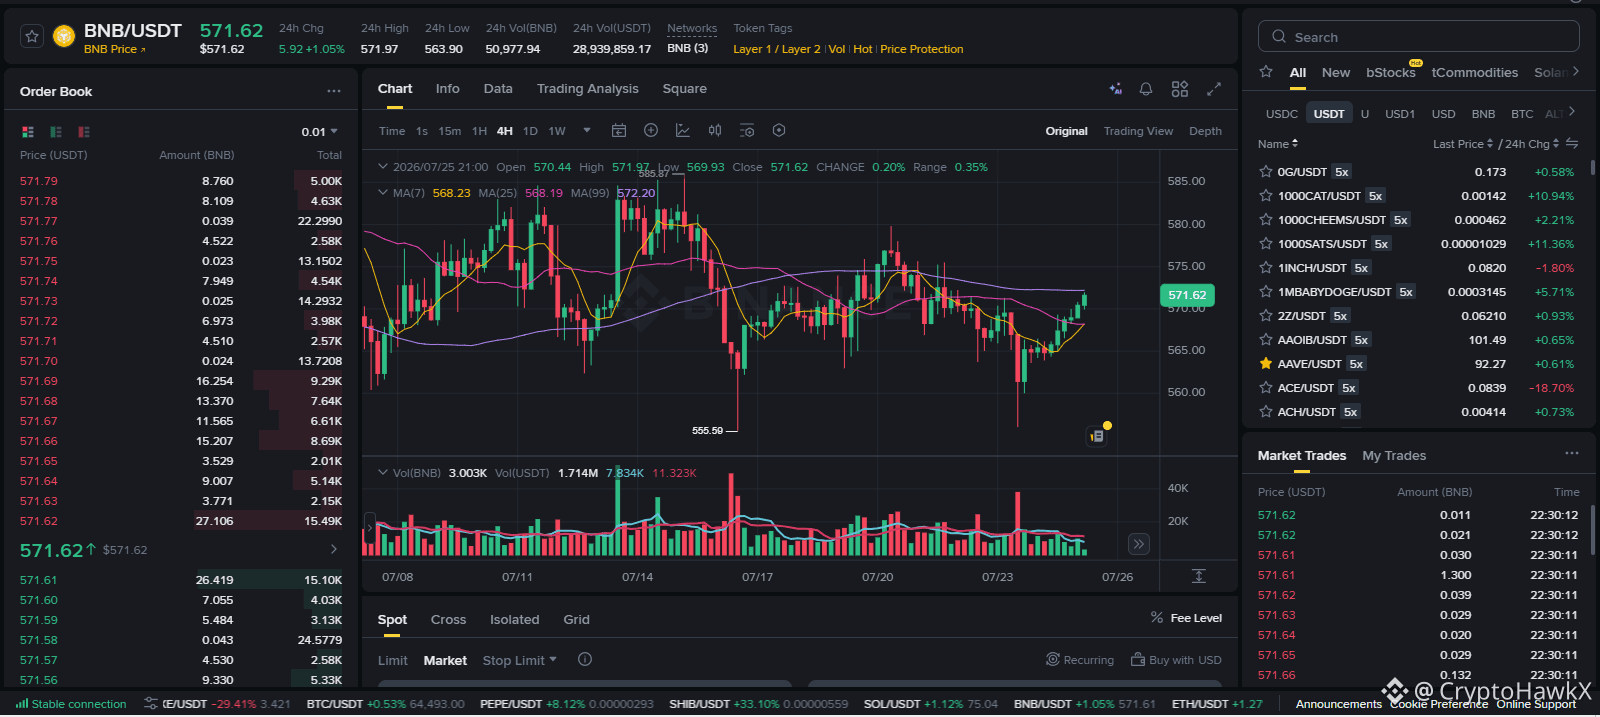Toggle the chart auto-fit scale icon
The height and width of the screenshot is (717, 1600).
pos(1199,577)
